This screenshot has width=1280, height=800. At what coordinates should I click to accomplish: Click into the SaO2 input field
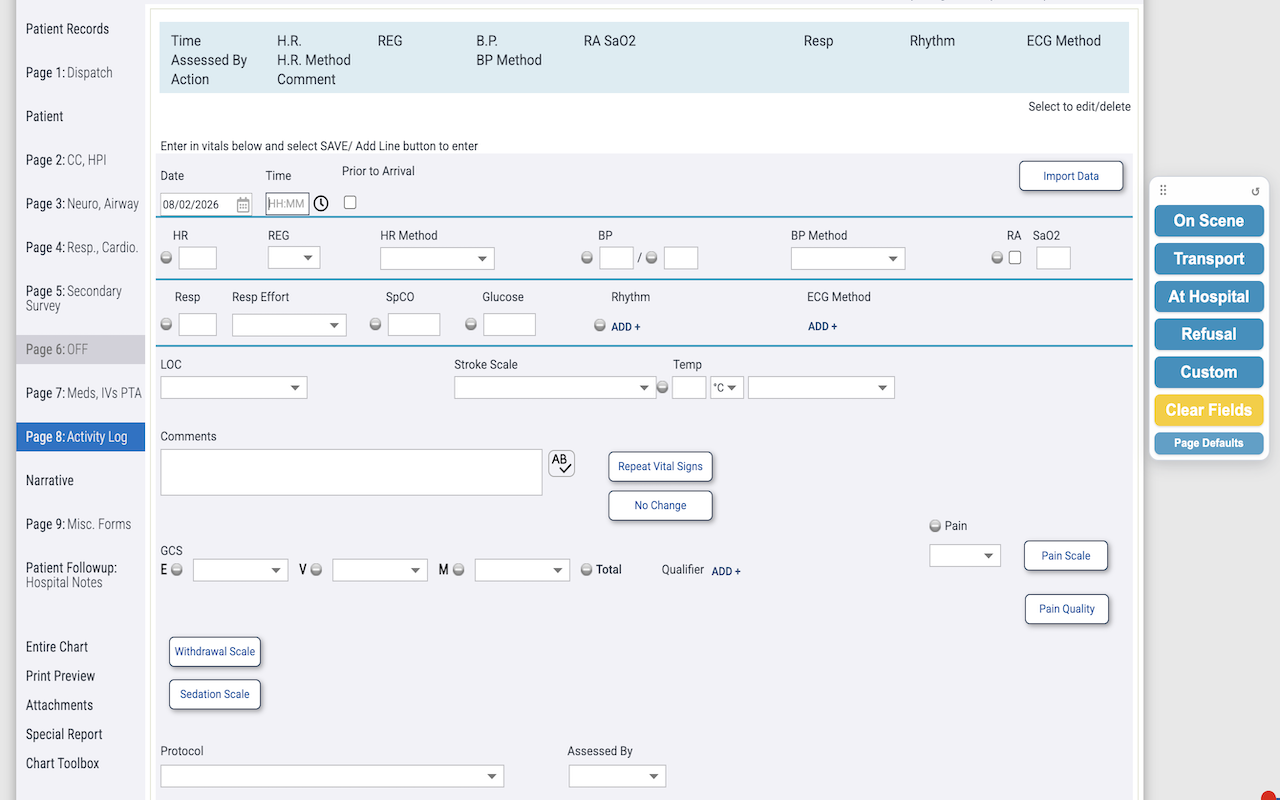(x=1053, y=258)
